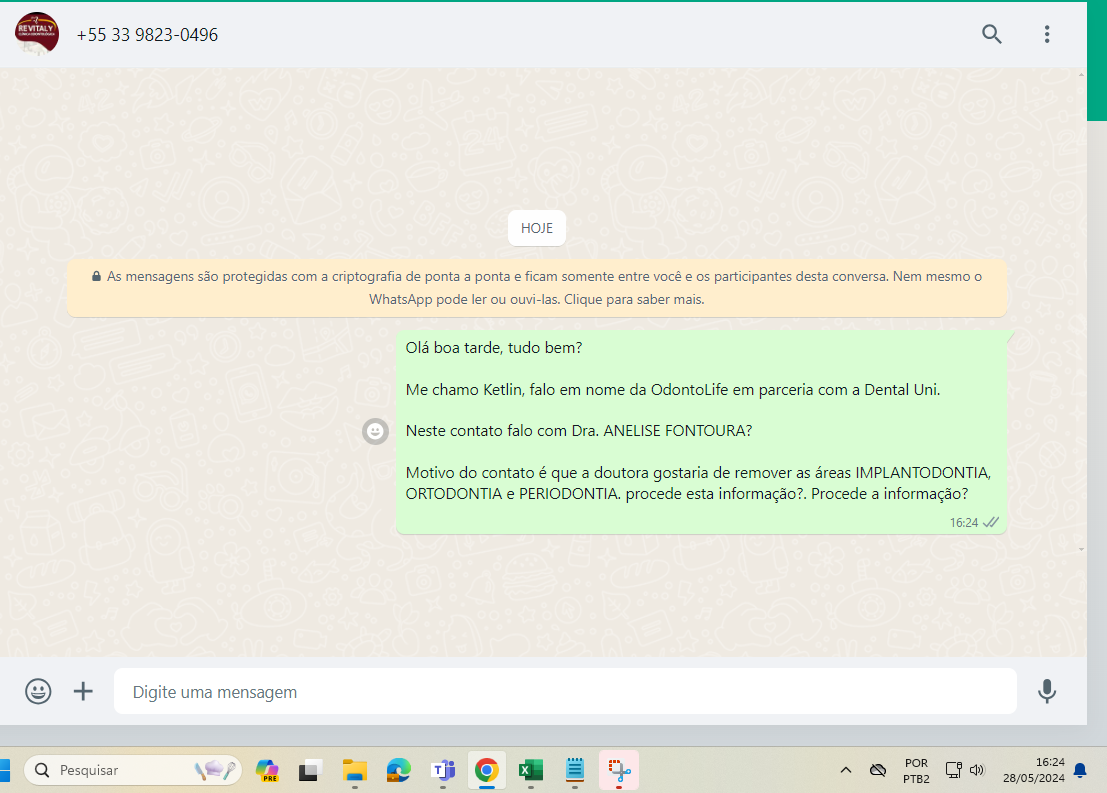This screenshot has width=1107, height=793.
Task: Open Copilot preview from the taskbar
Action: [x=268, y=770]
